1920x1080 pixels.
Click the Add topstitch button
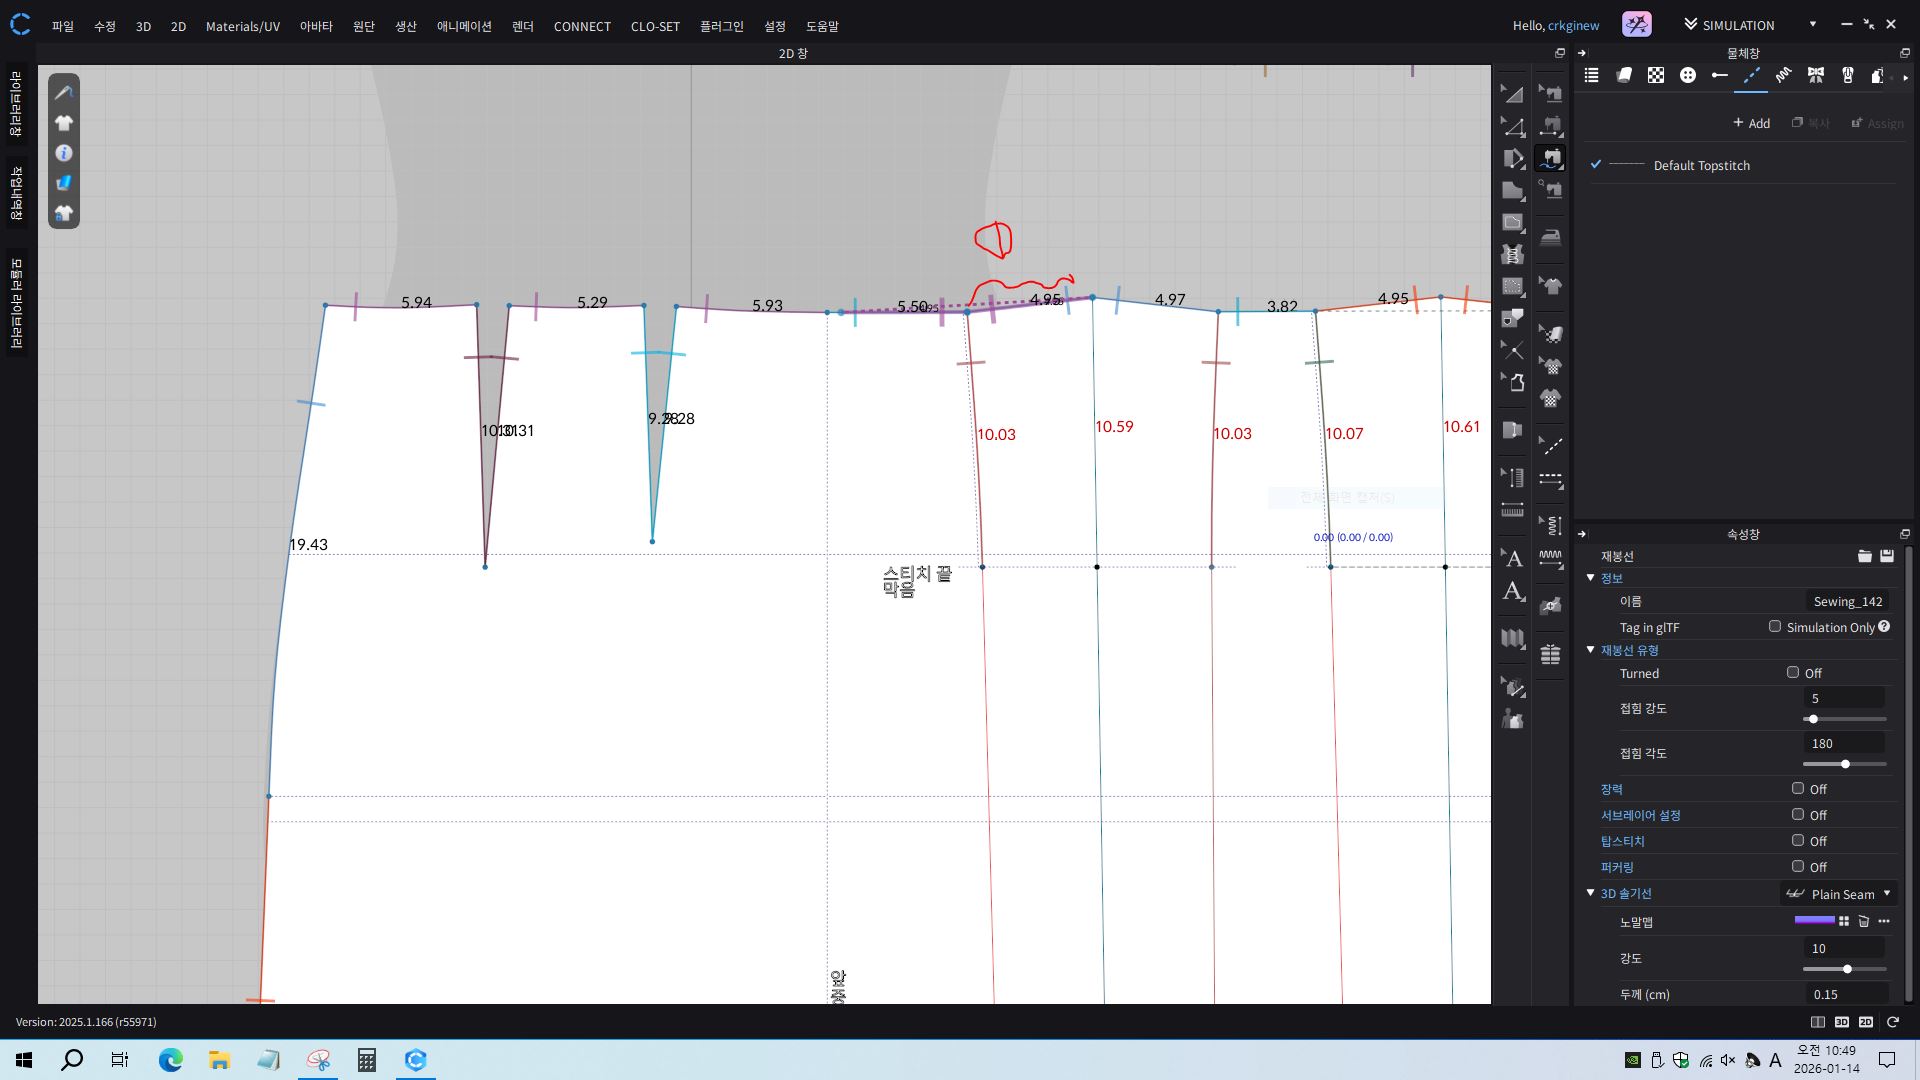pyautogui.click(x=1751, y=123)
